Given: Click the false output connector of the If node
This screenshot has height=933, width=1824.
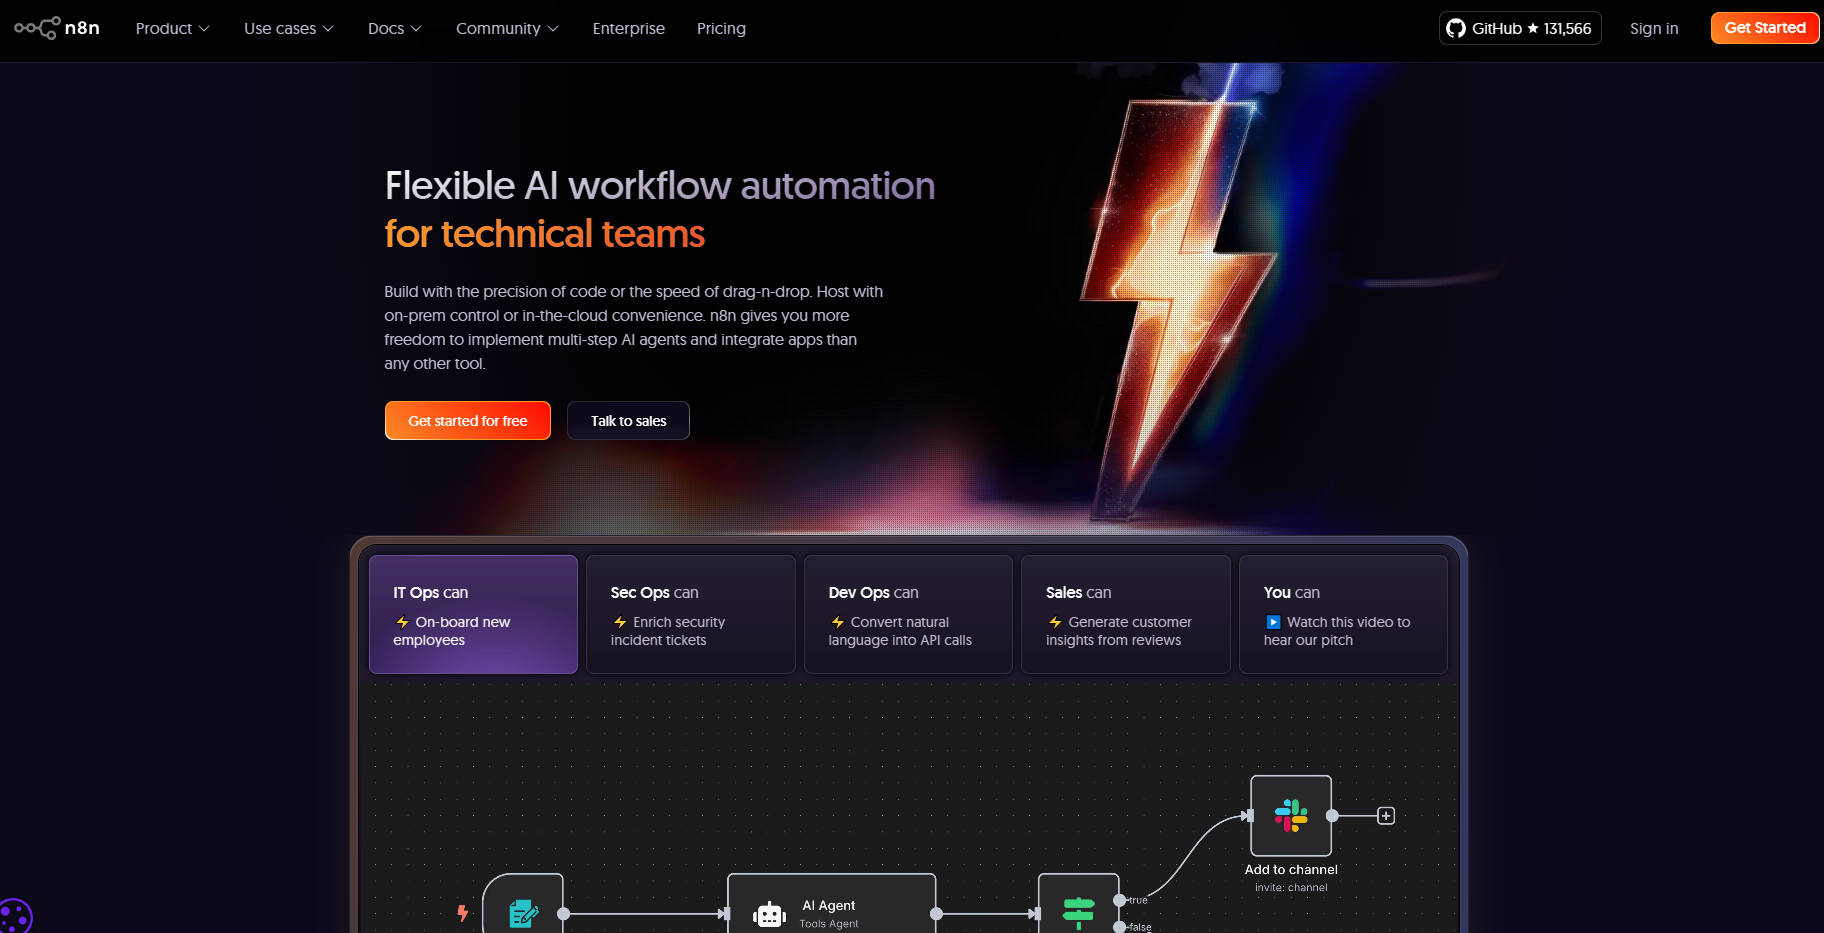Looking at the screenshot, I should pos(1119,927).
